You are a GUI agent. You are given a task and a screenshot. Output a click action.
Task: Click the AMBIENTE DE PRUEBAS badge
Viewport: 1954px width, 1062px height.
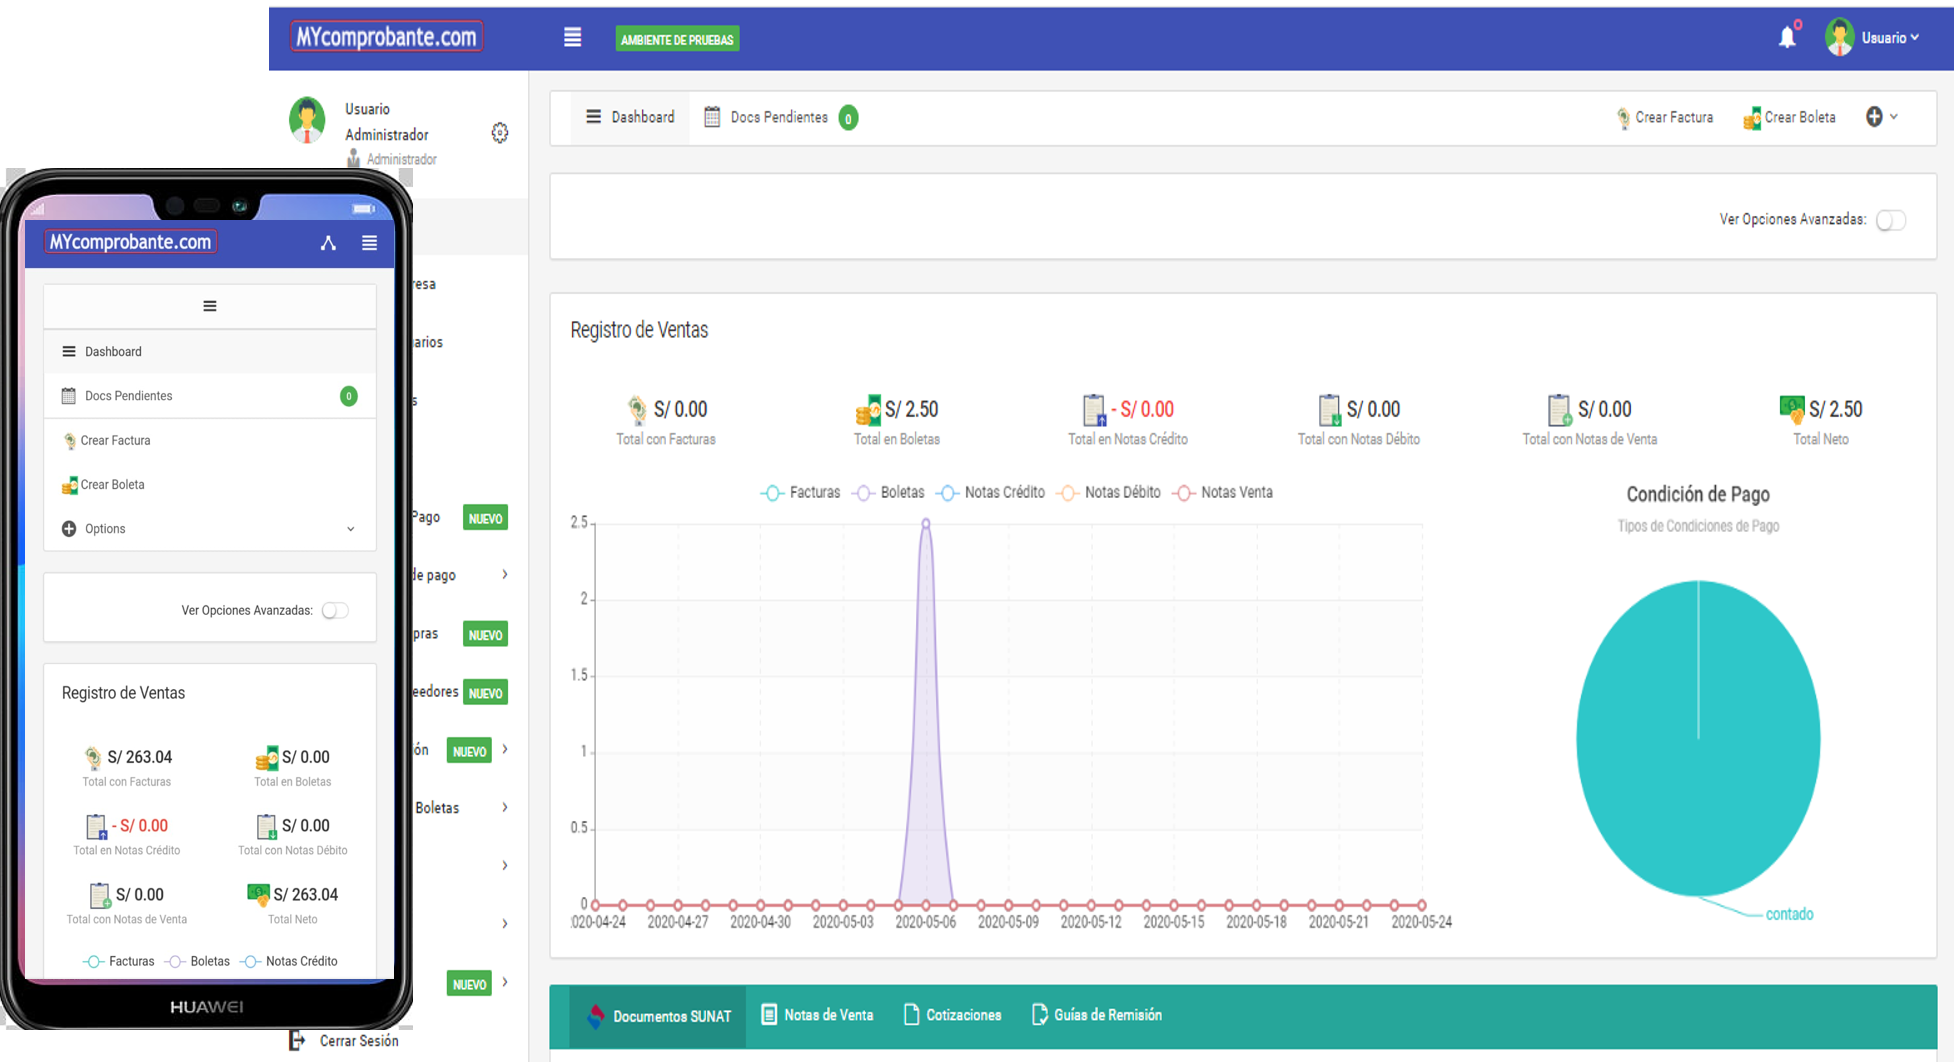coord(677,39)
